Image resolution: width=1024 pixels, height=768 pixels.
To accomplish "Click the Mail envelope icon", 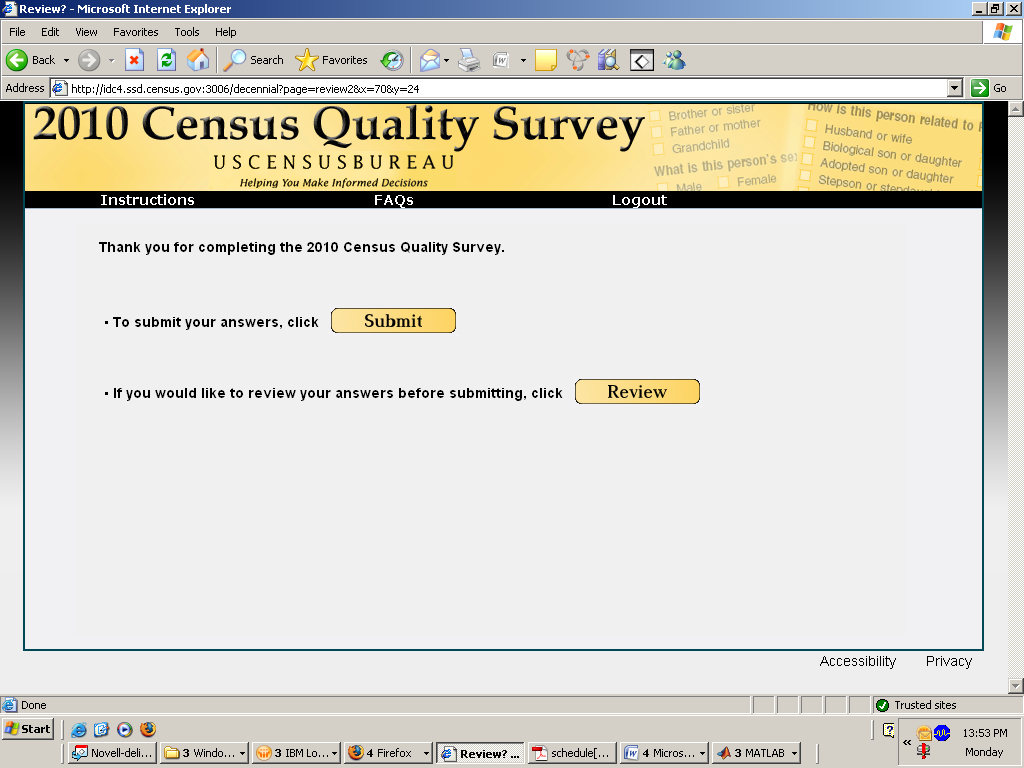I will coord(429,60).
